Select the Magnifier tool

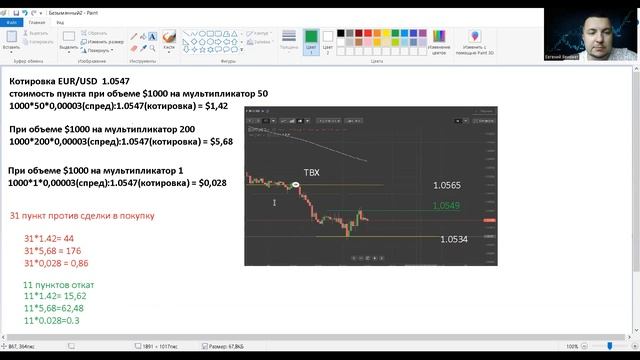pyautogui.click(x=152, y=49)
